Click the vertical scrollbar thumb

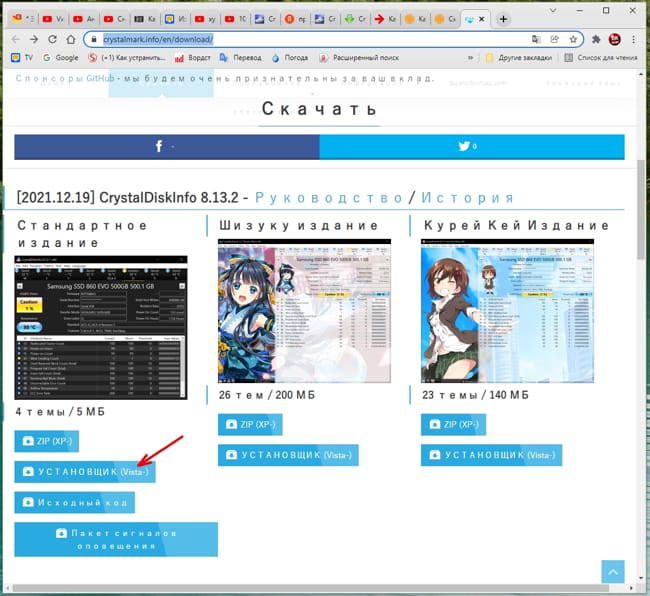tap(641, 209)
